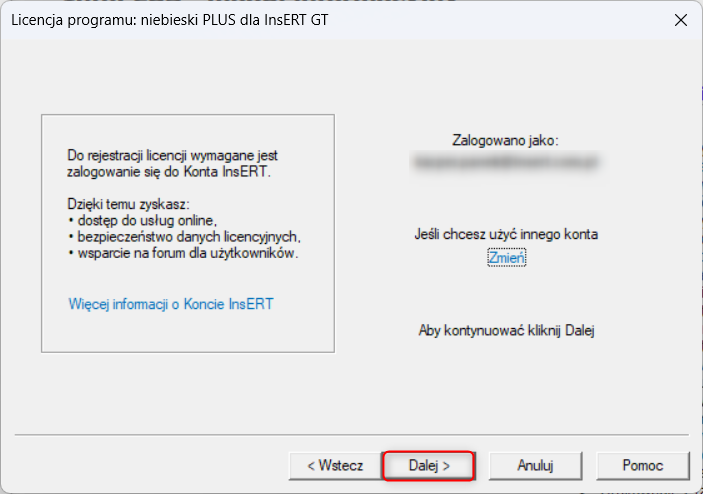Click the blurred logged-in account email
Viewport: 703px width, 494px height.
tap(506, 162)
